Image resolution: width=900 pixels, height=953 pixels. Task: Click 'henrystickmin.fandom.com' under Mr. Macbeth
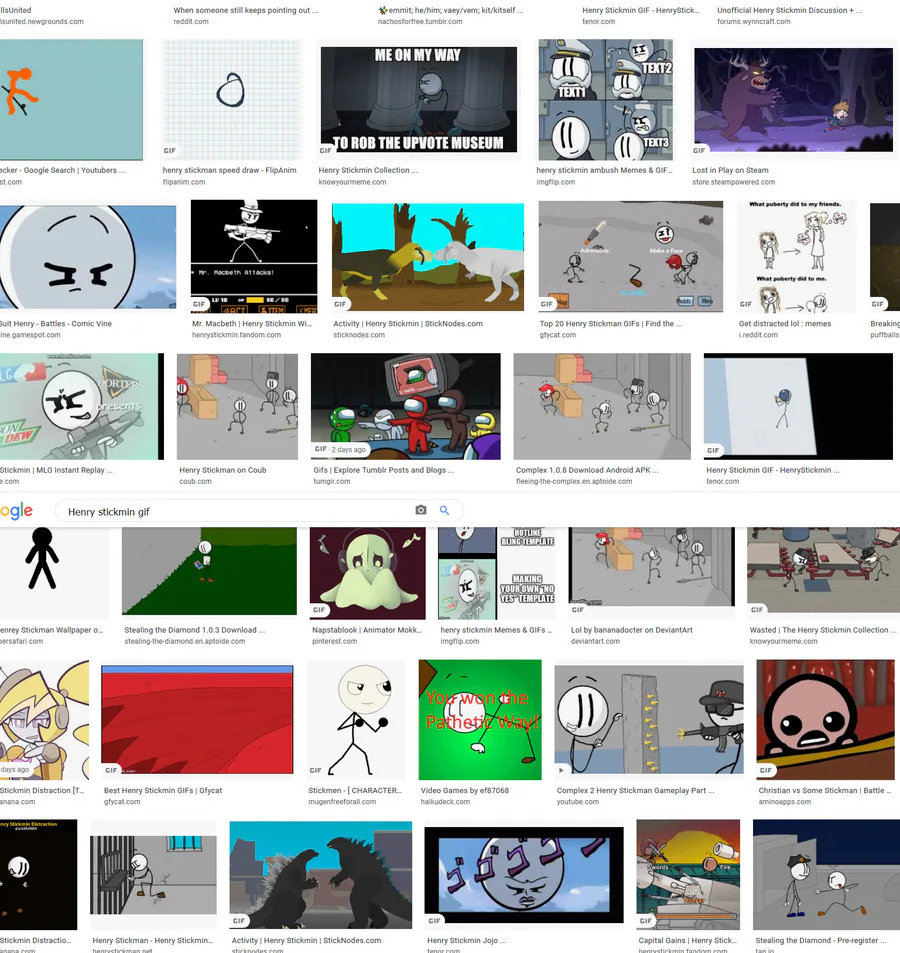click(236, 335)
